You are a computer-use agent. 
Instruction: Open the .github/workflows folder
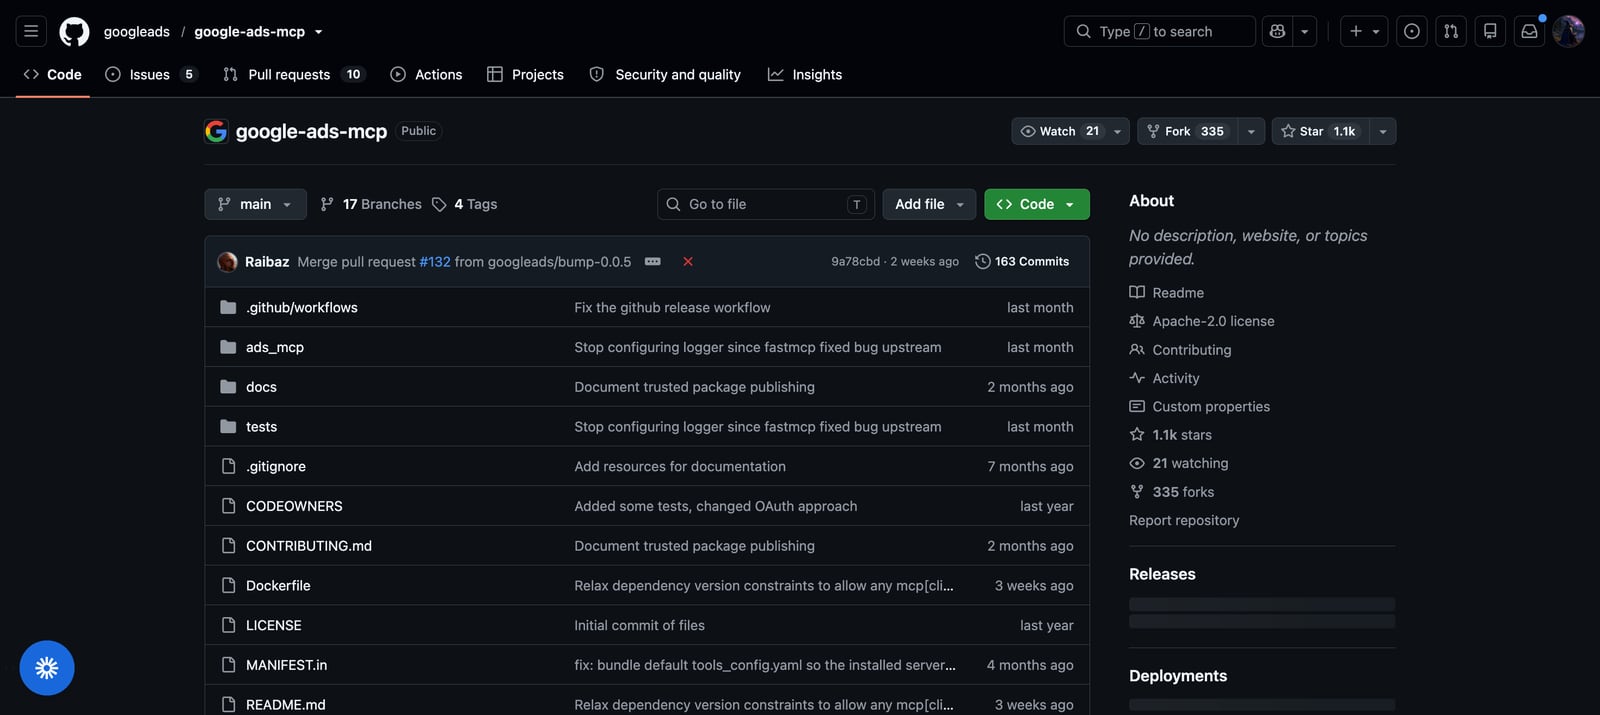click(302, 307)
